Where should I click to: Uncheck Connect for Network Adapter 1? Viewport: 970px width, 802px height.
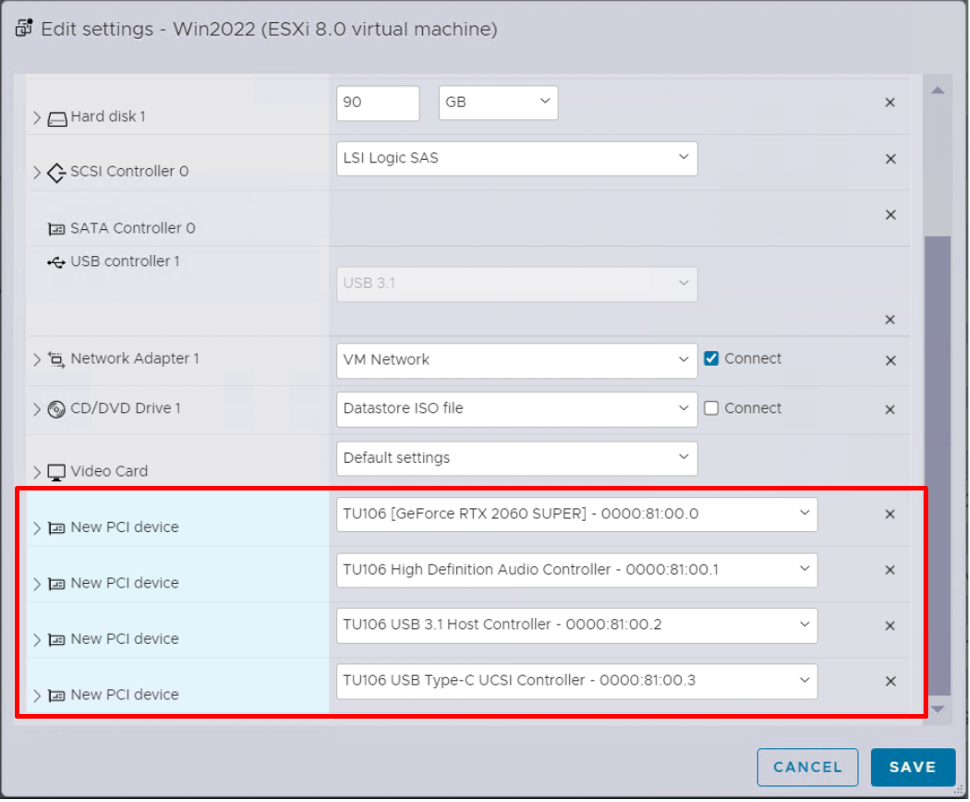pos(711,359)
